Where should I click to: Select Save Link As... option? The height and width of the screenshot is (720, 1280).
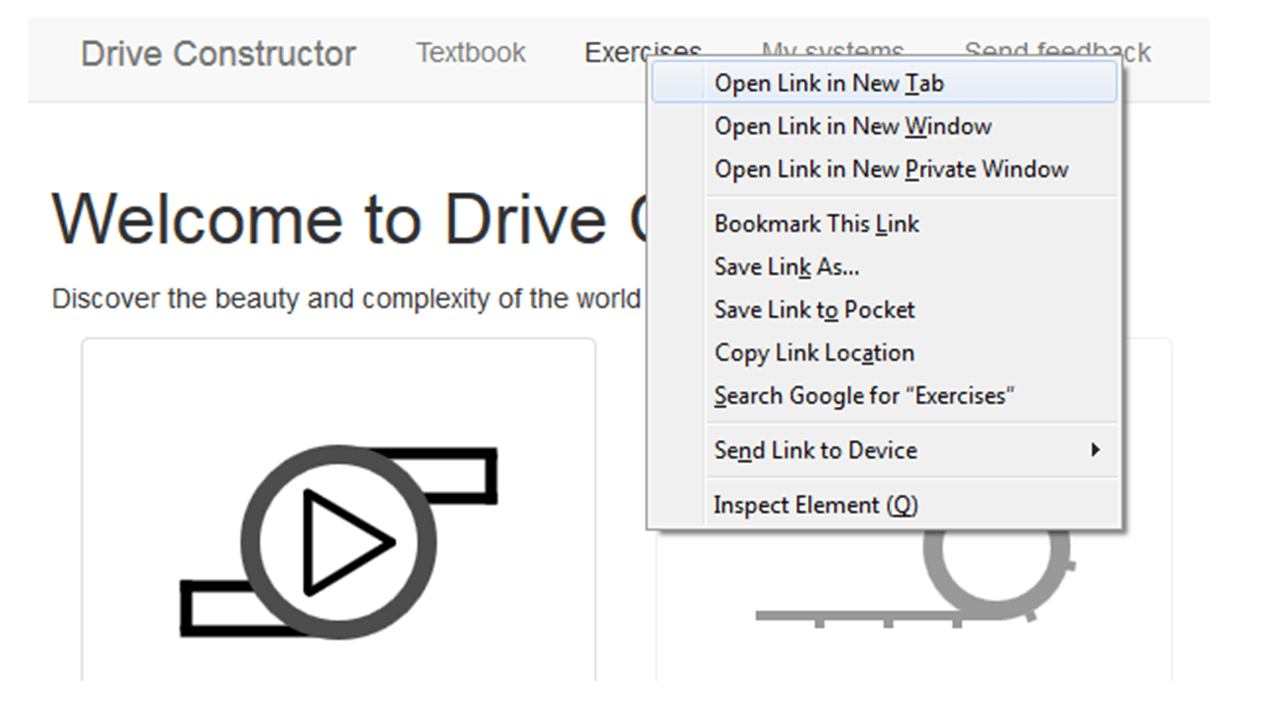click(x=786, y=267)
